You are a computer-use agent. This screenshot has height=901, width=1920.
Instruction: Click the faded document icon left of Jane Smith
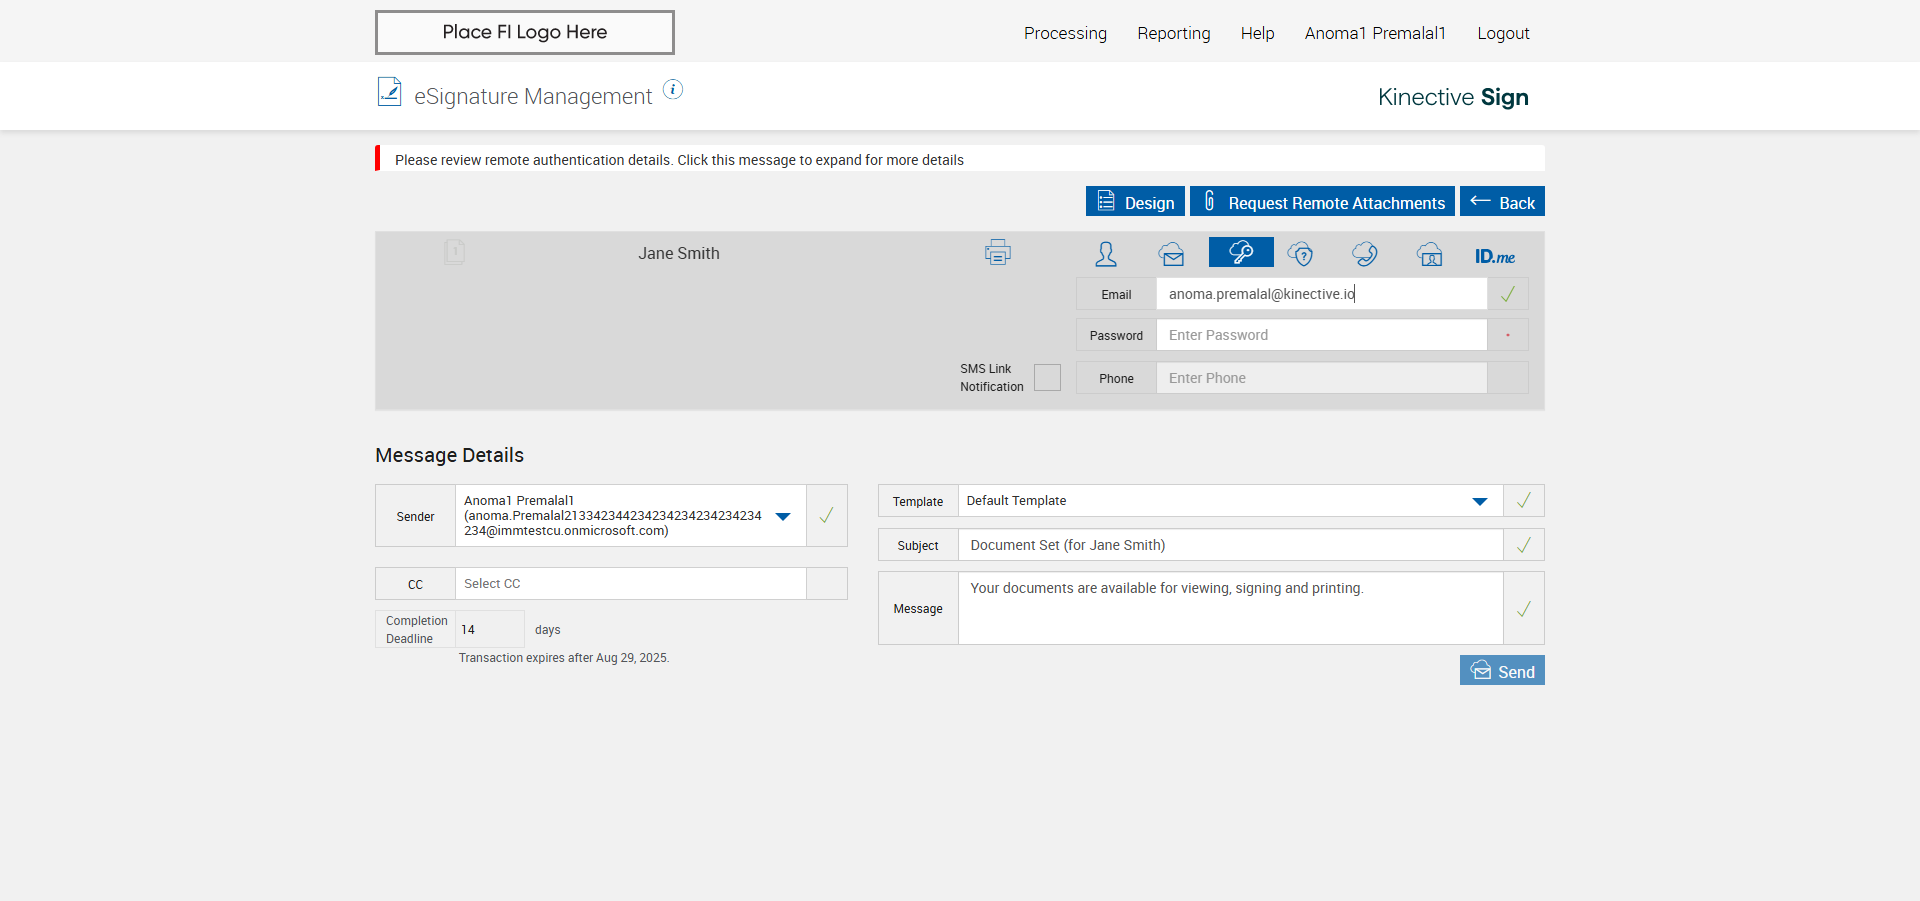pos(454,251)
